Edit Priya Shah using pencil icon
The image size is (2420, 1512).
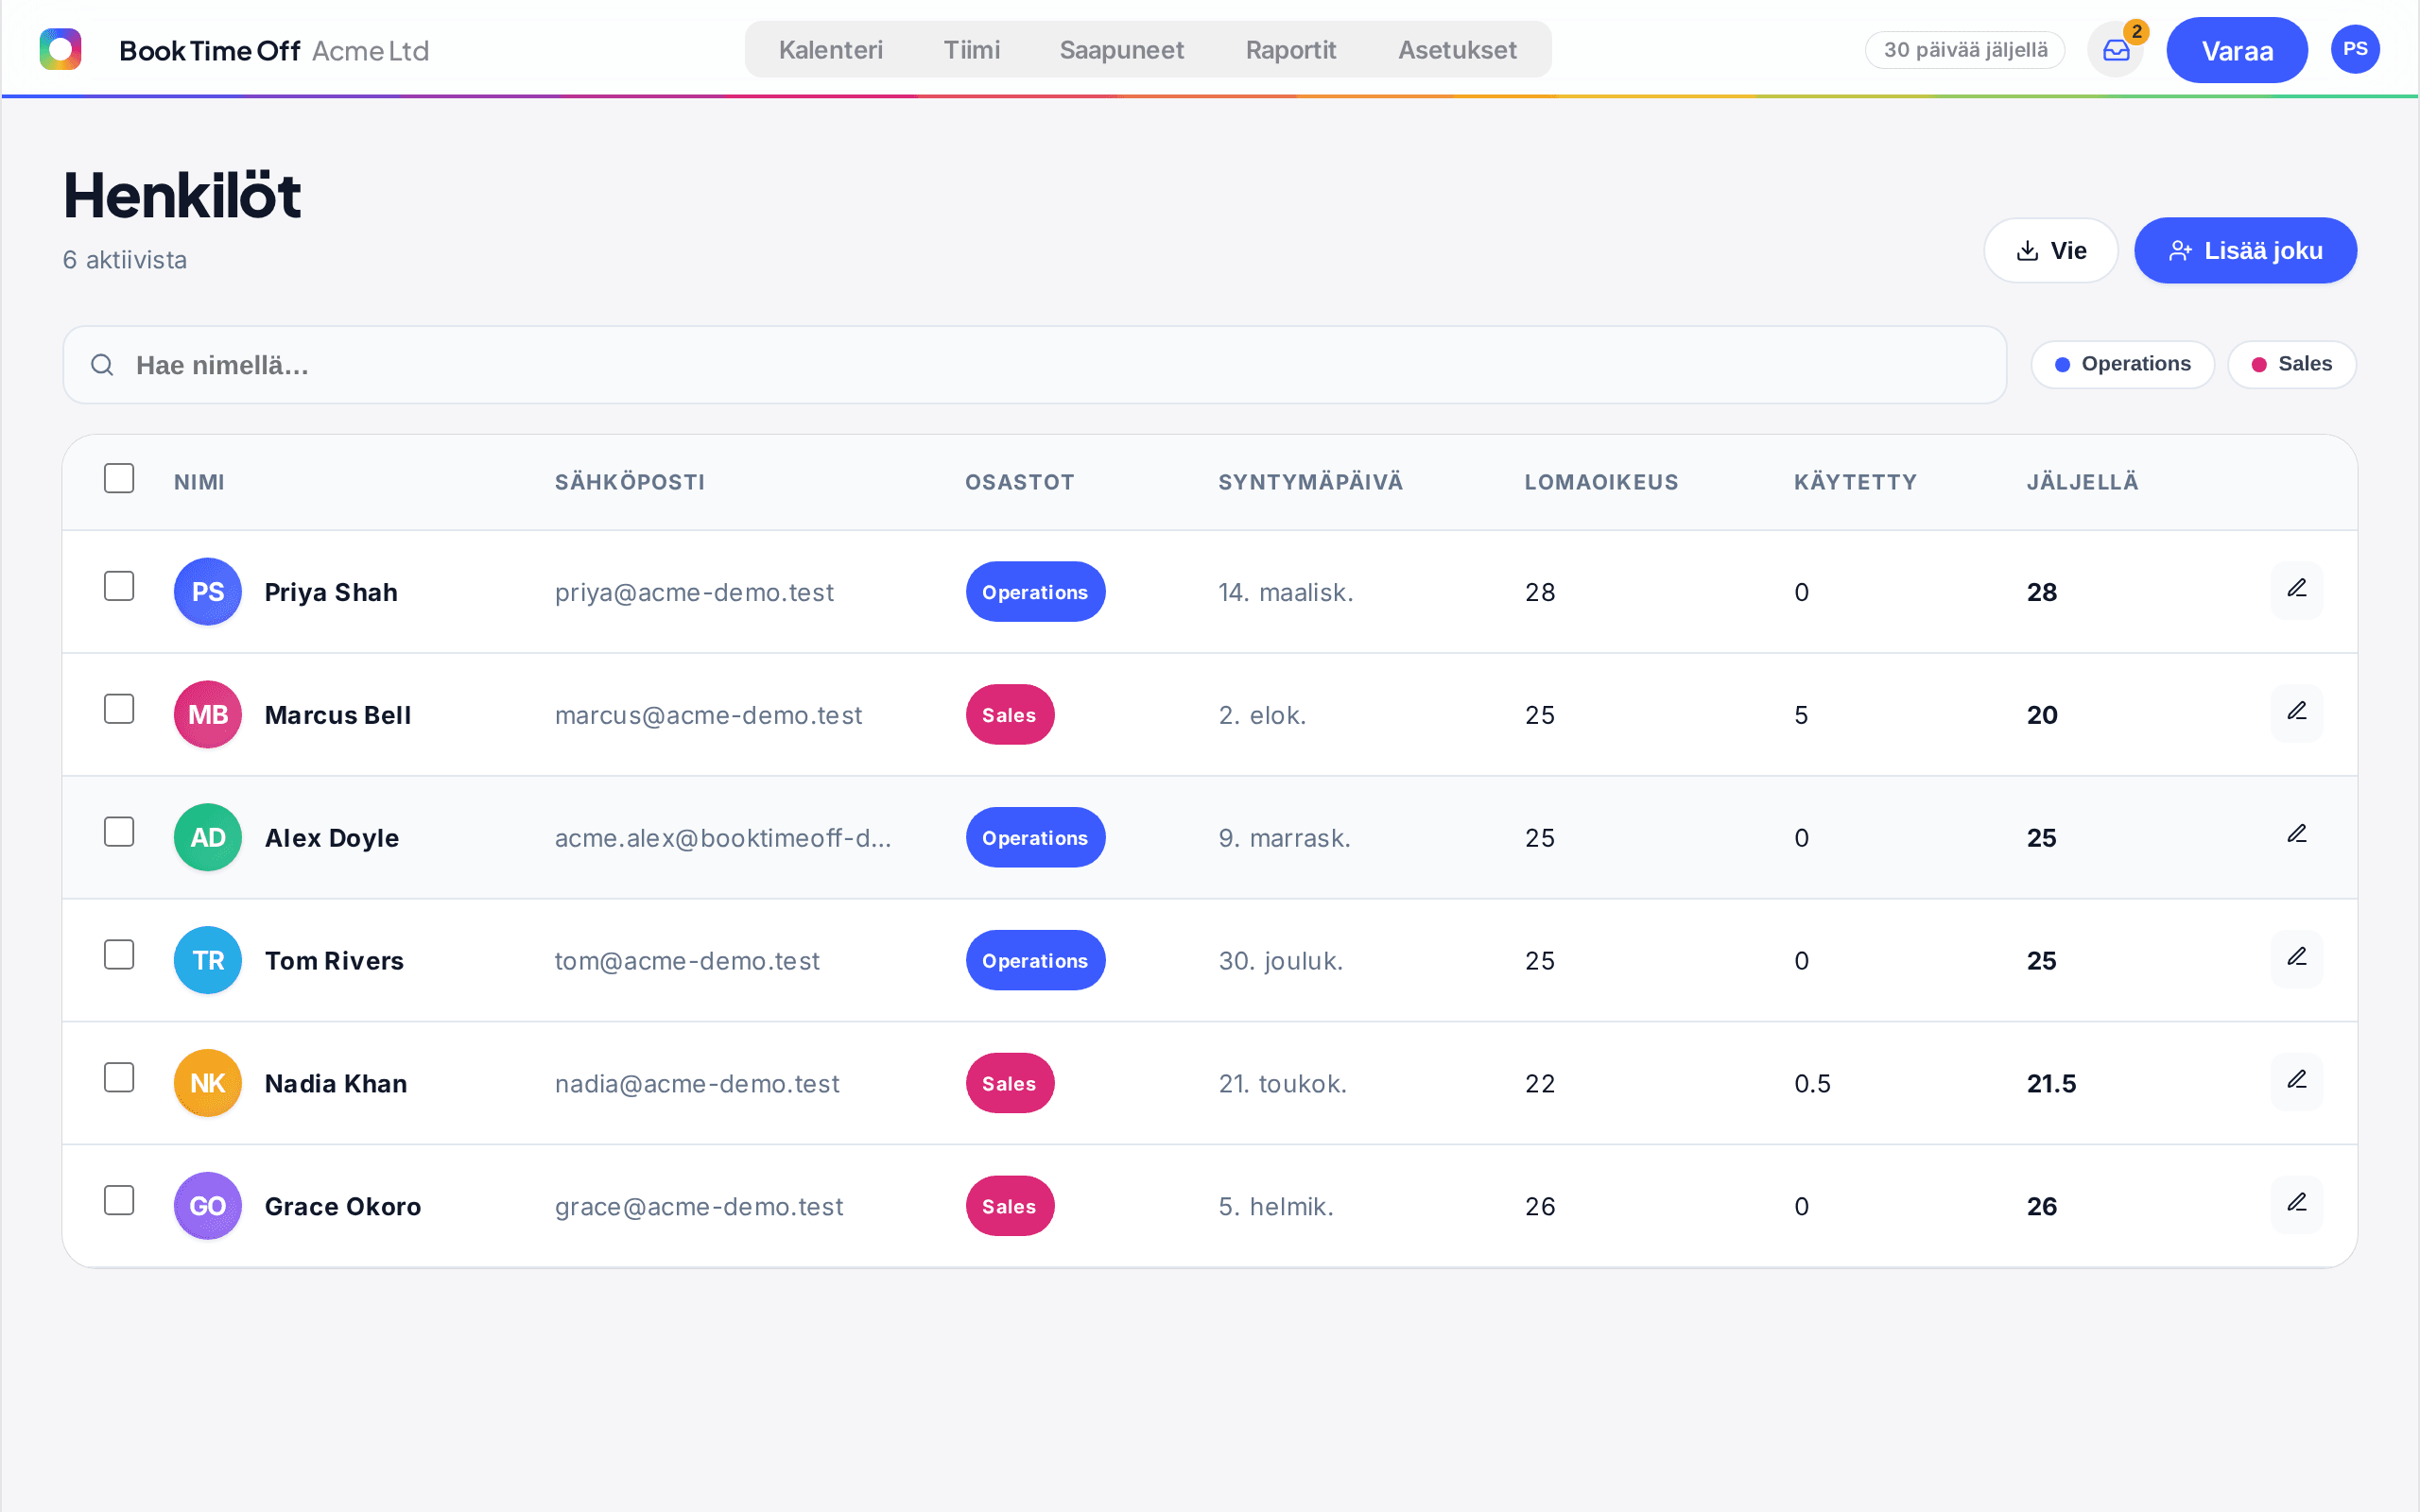click(x=2296, y=589)
